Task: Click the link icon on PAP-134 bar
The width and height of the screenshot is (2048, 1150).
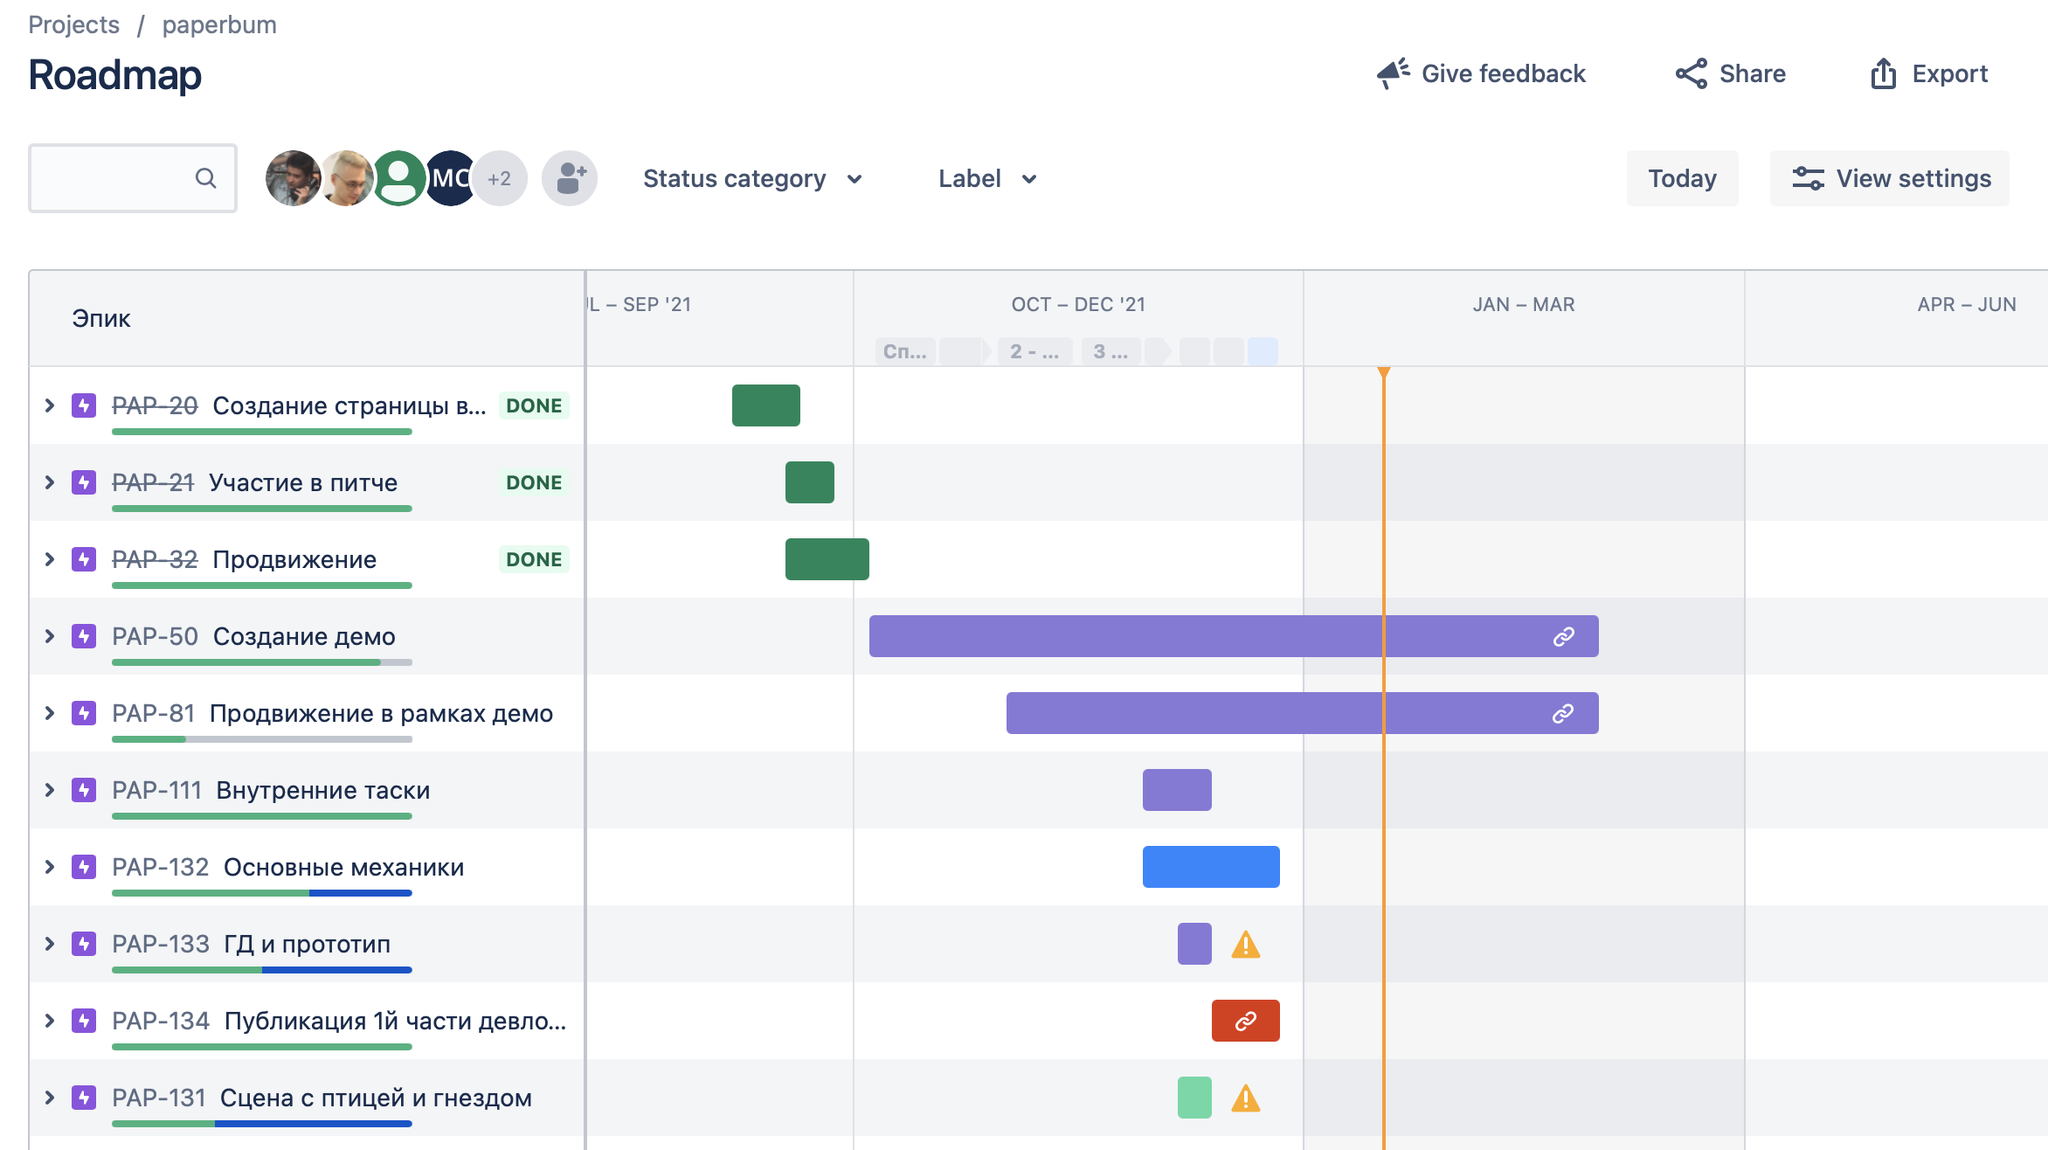Action: [1245, 1021]
